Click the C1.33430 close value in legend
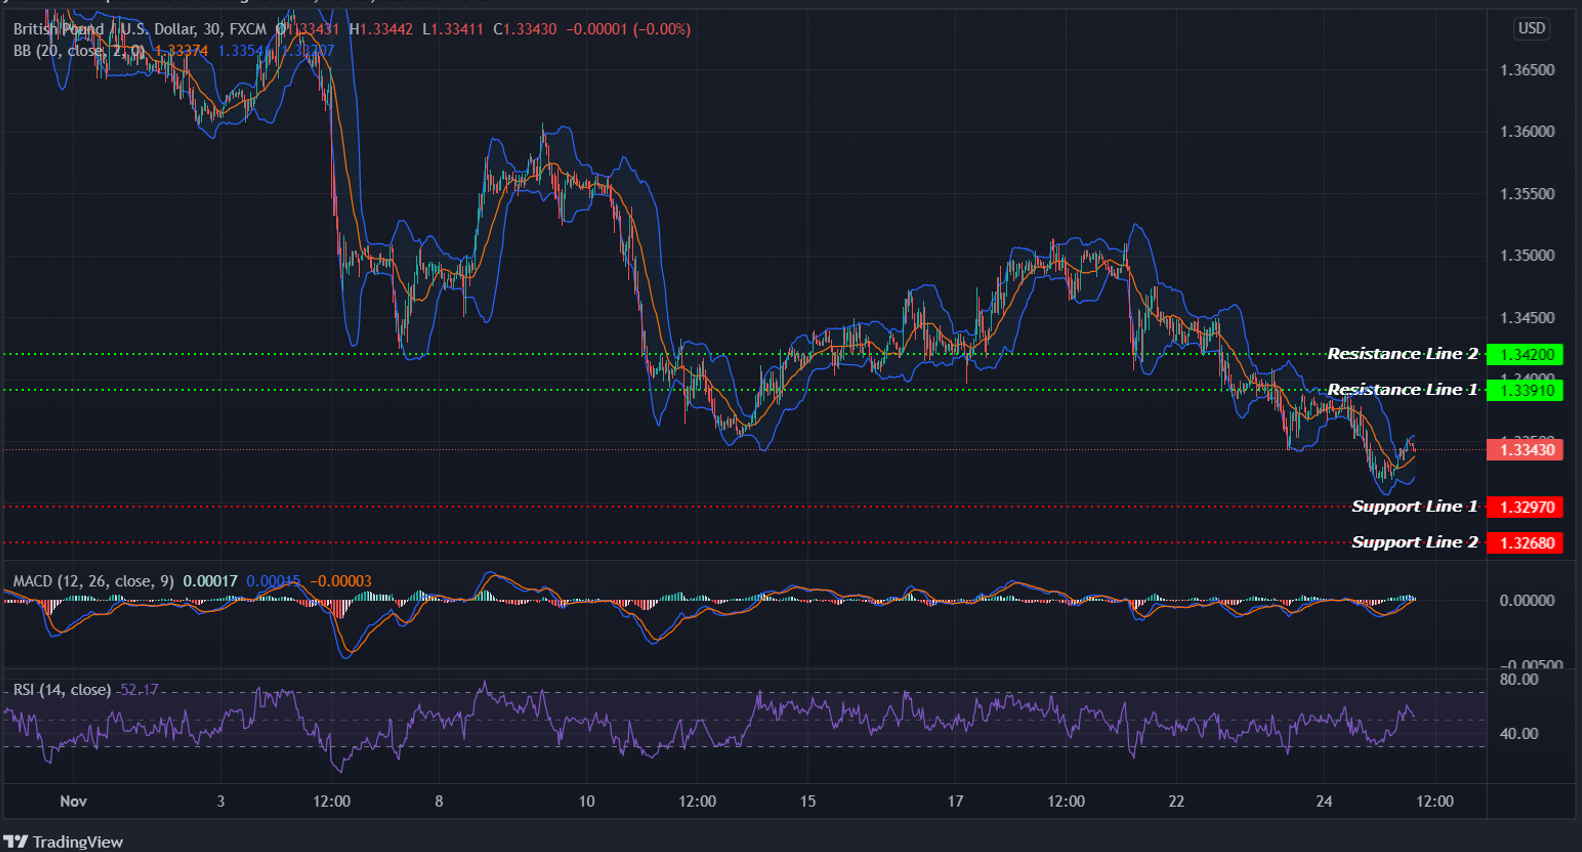The image size is (1582, 852). click(525, 29)
